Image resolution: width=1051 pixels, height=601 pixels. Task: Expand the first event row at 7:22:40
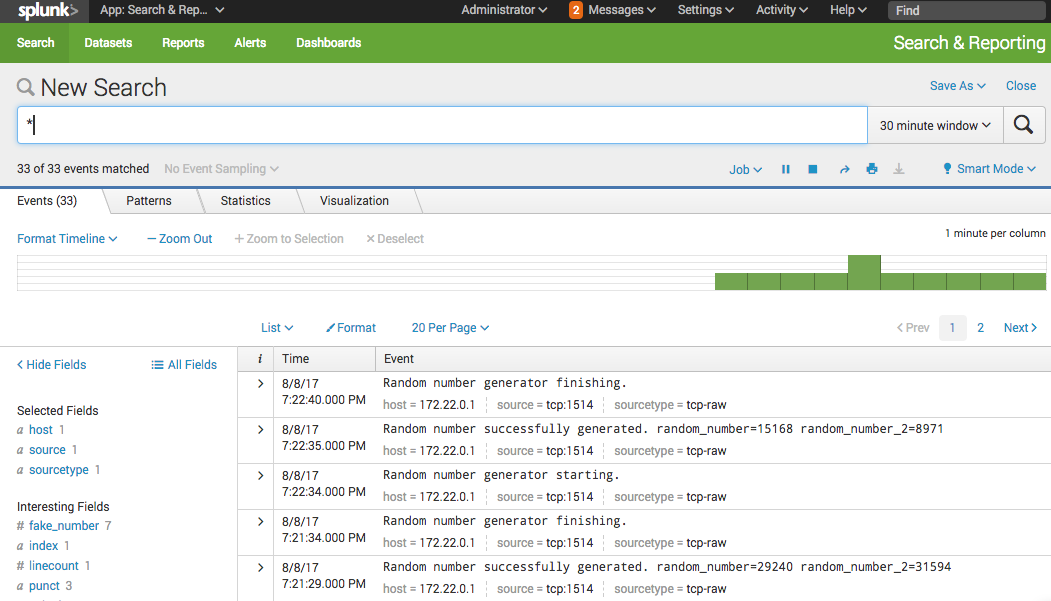260,384
